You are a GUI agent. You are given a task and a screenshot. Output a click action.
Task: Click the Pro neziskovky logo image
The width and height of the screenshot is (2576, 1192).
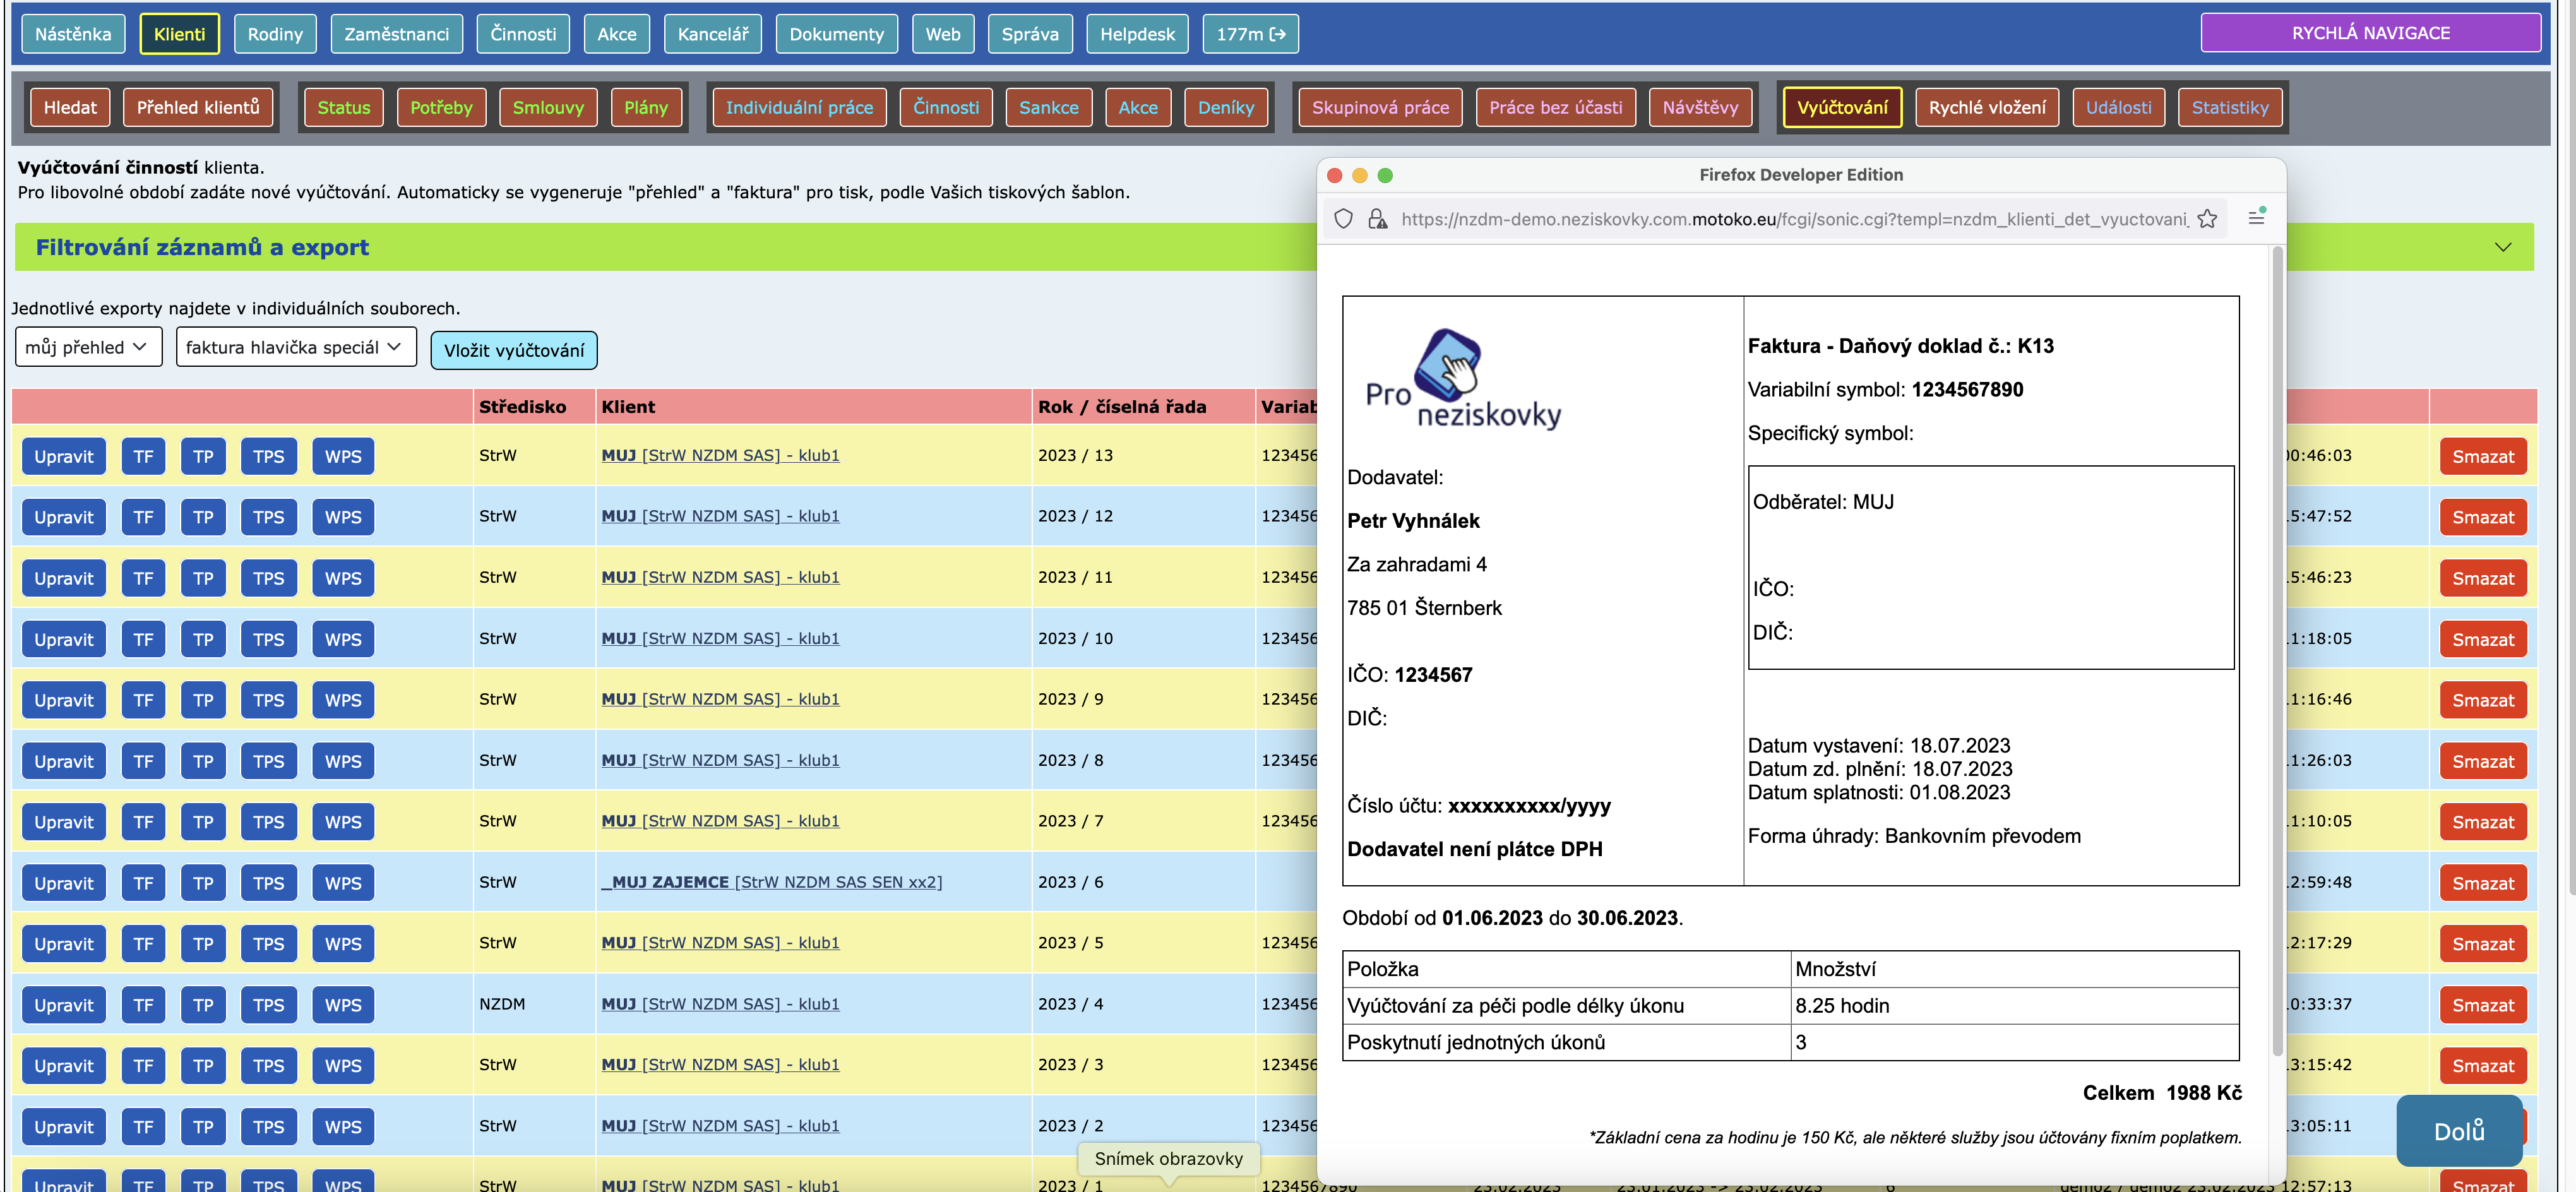[1463, 380]
